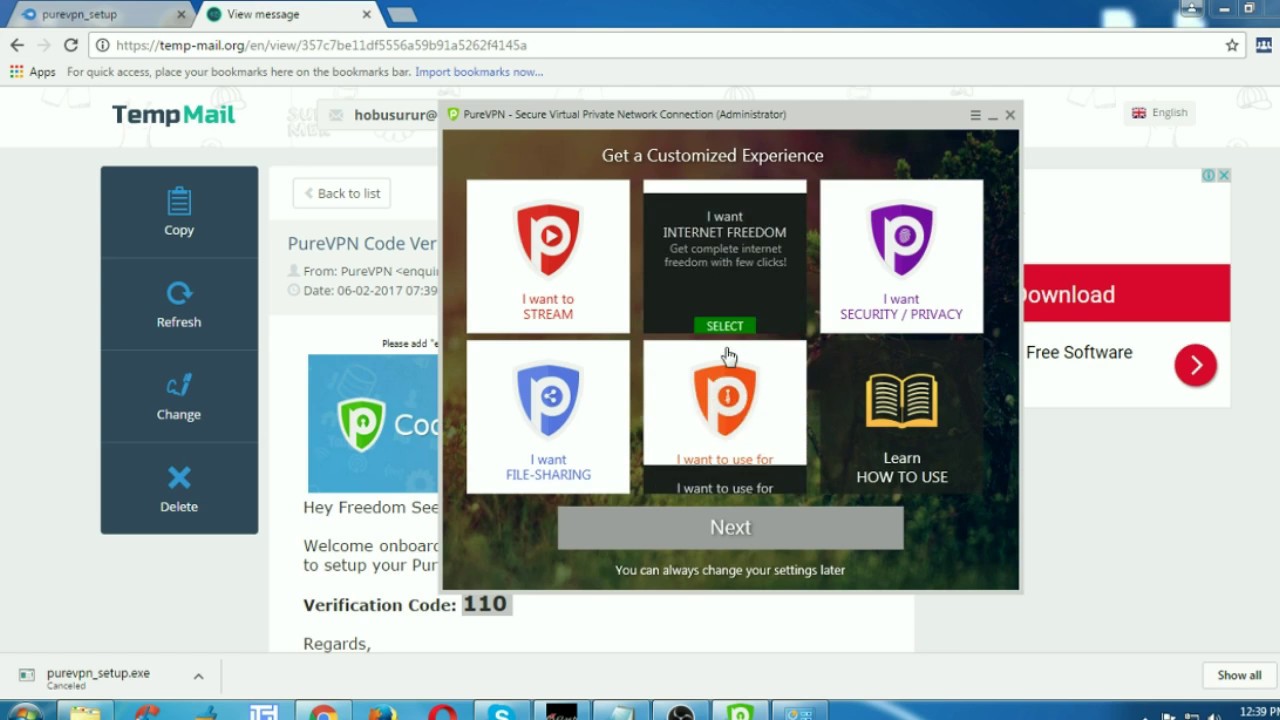Click the Next button in PureVPN
1280x720 pixels.
click(730, 527)
